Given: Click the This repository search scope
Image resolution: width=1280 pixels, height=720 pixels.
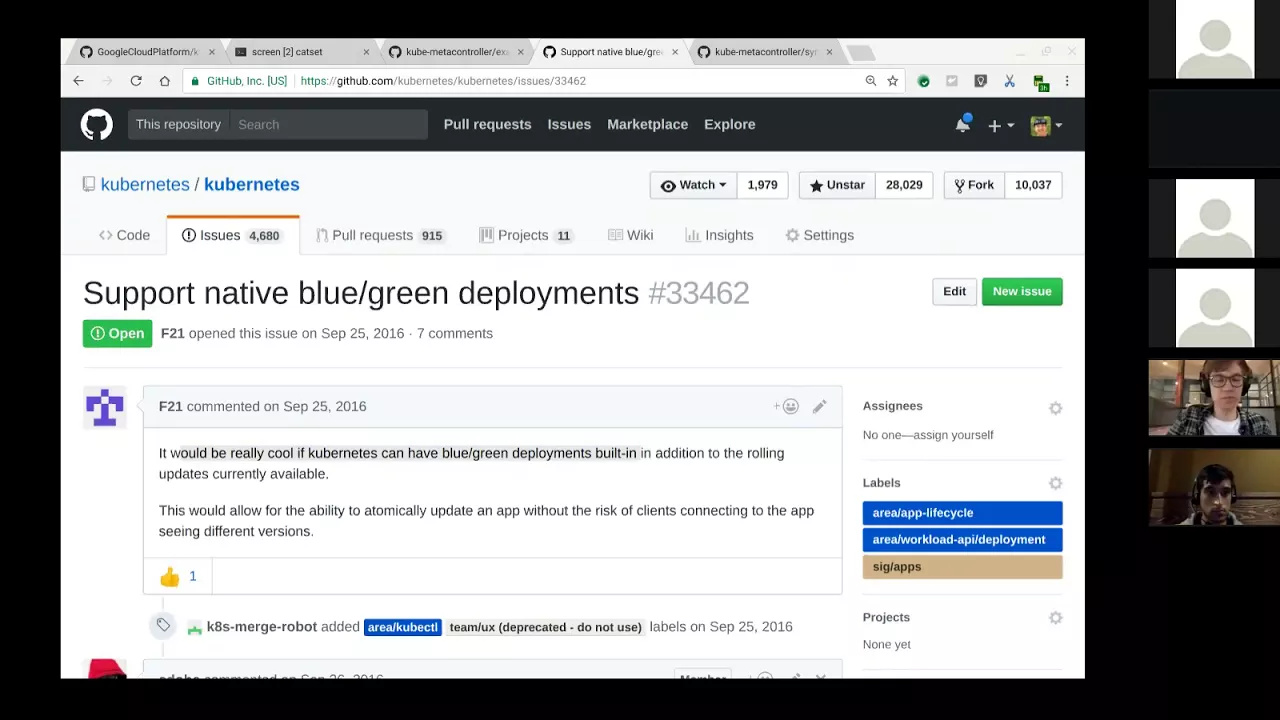Looking at the screenshot, I should pyautogui.click(x=178, y=124).
